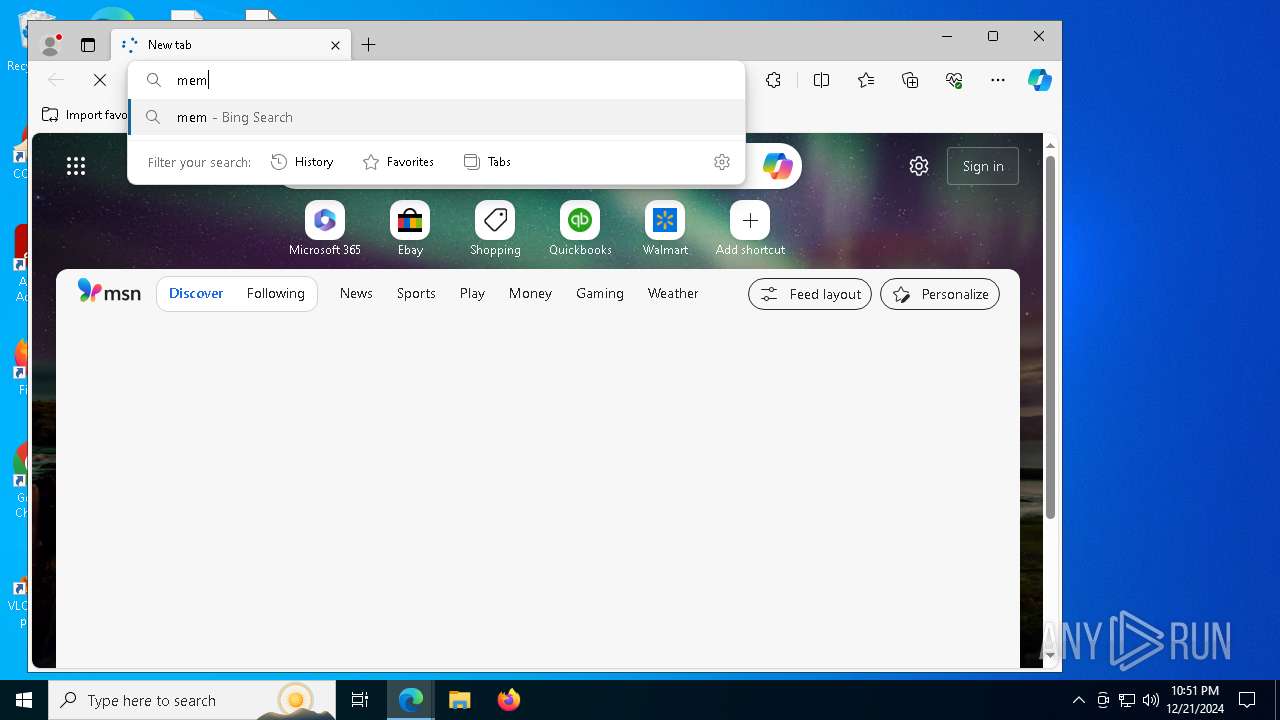Open Feed layout options

[x=810, y=294]
